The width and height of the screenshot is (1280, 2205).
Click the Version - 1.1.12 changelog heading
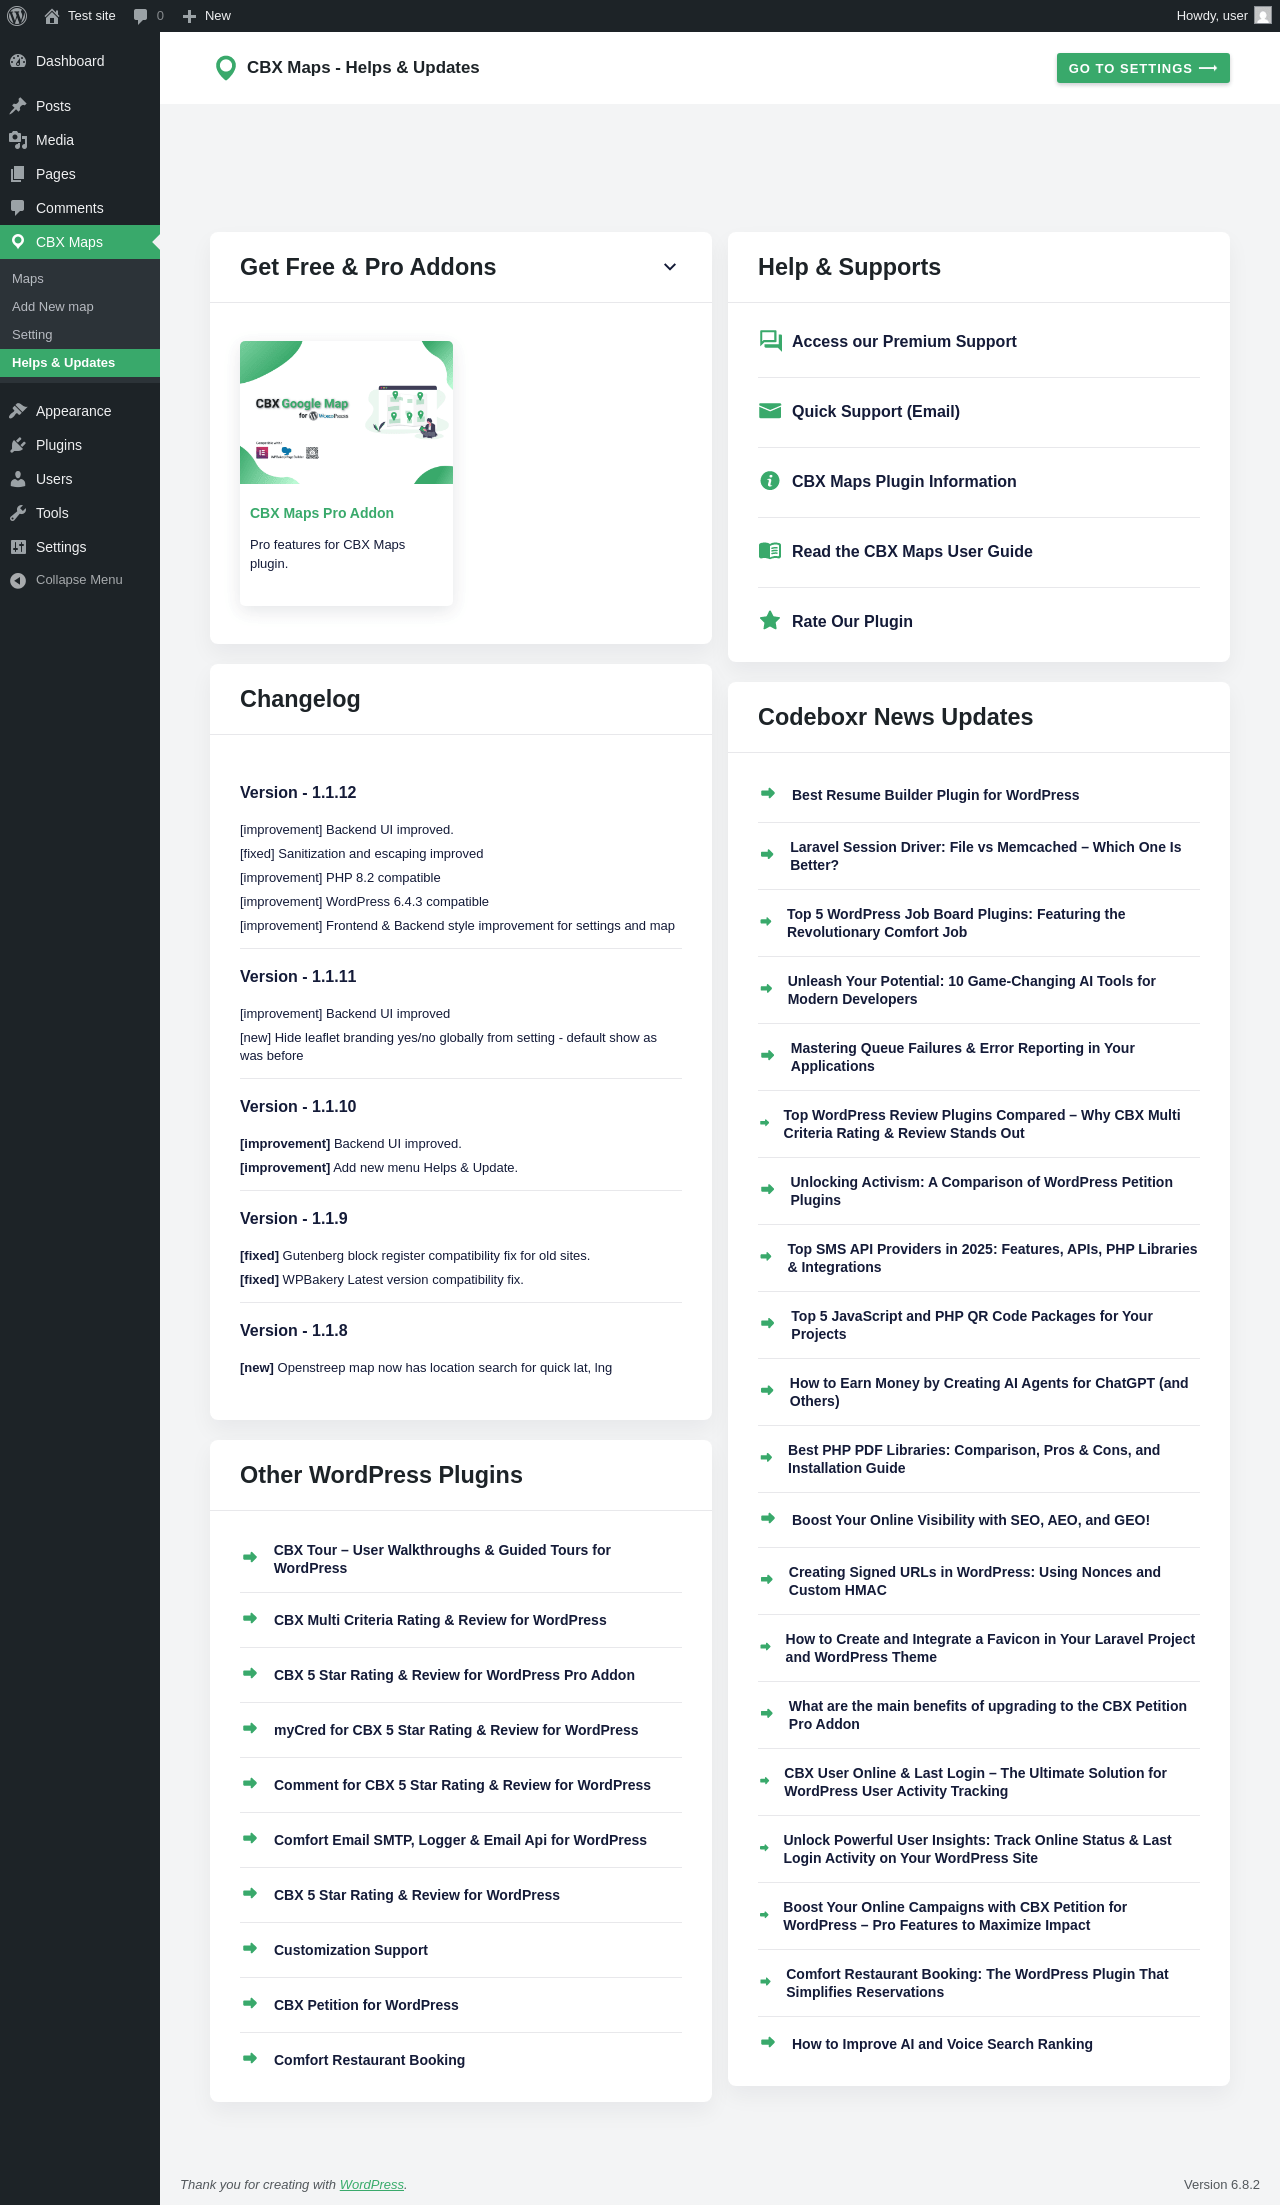tap(298, 792)
